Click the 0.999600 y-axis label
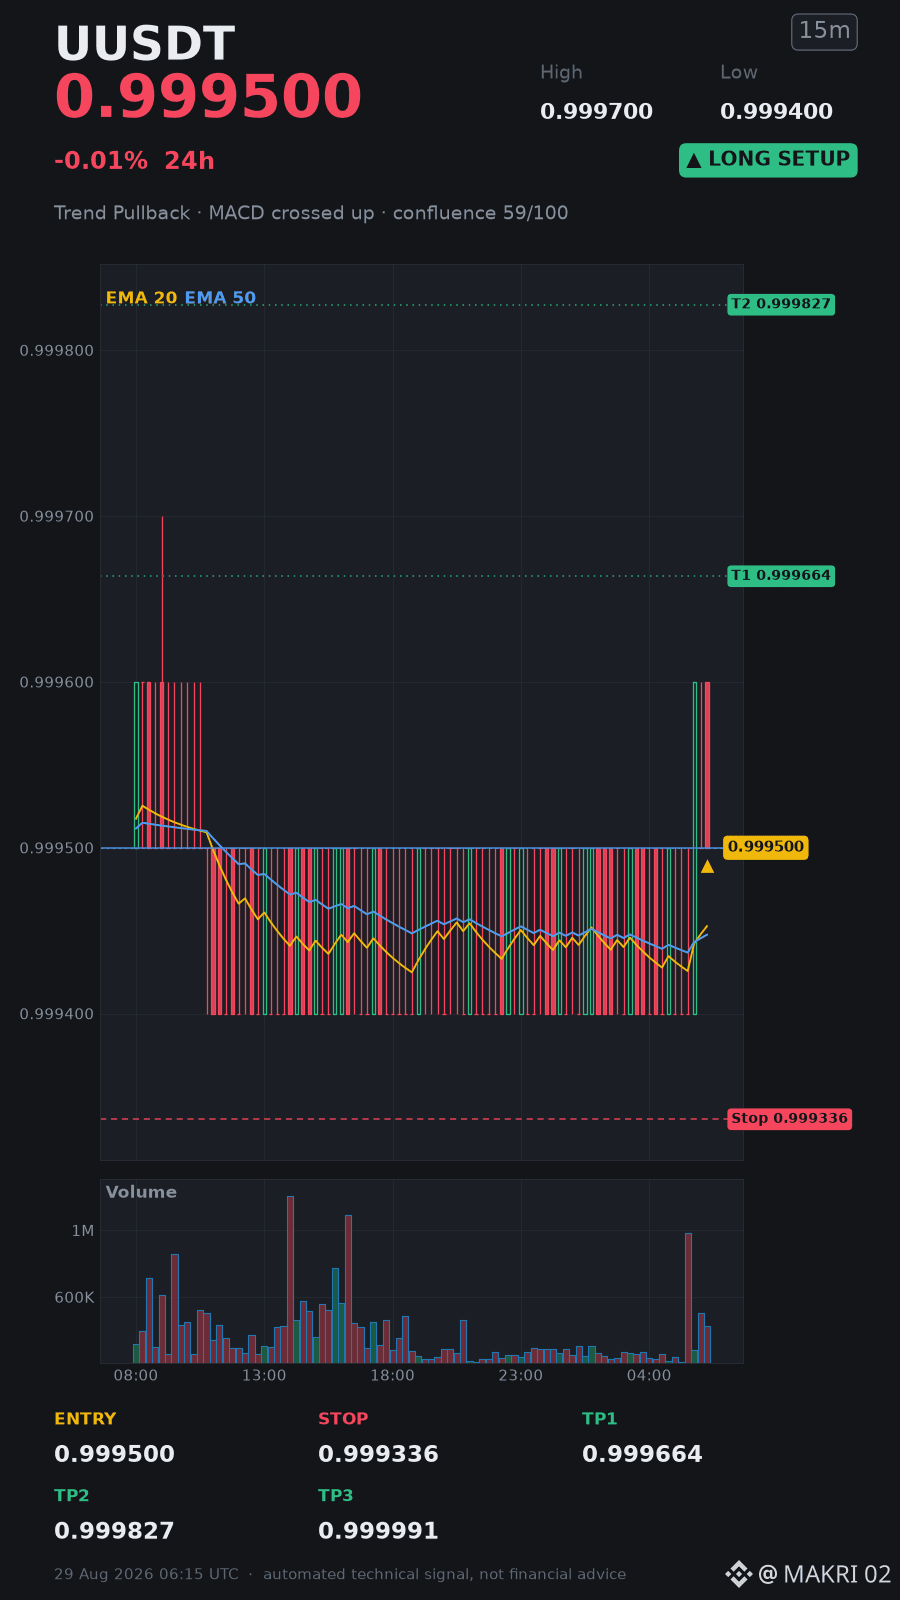This screenshot has height=1600, width=900. (x=57, y=683)
